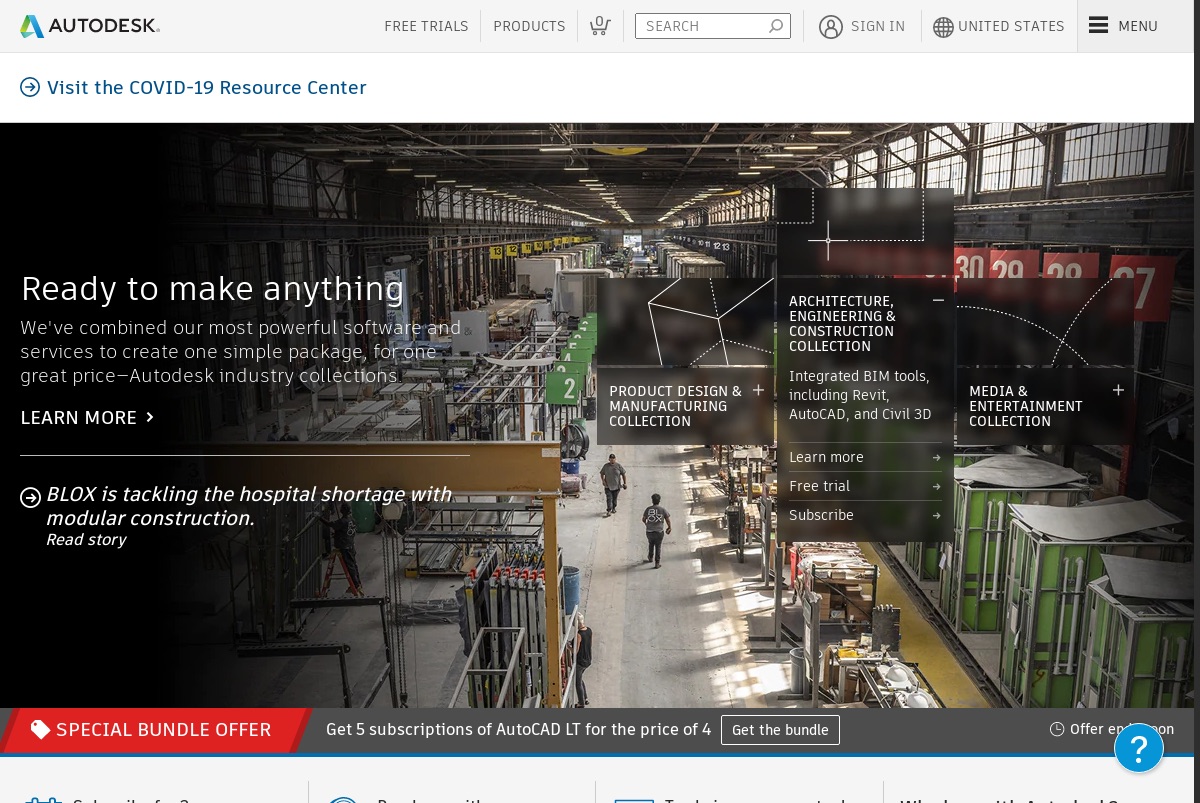The image size is (1200, 803).
Task: Click SIGN IN text
Action: (x=878, y=26)
